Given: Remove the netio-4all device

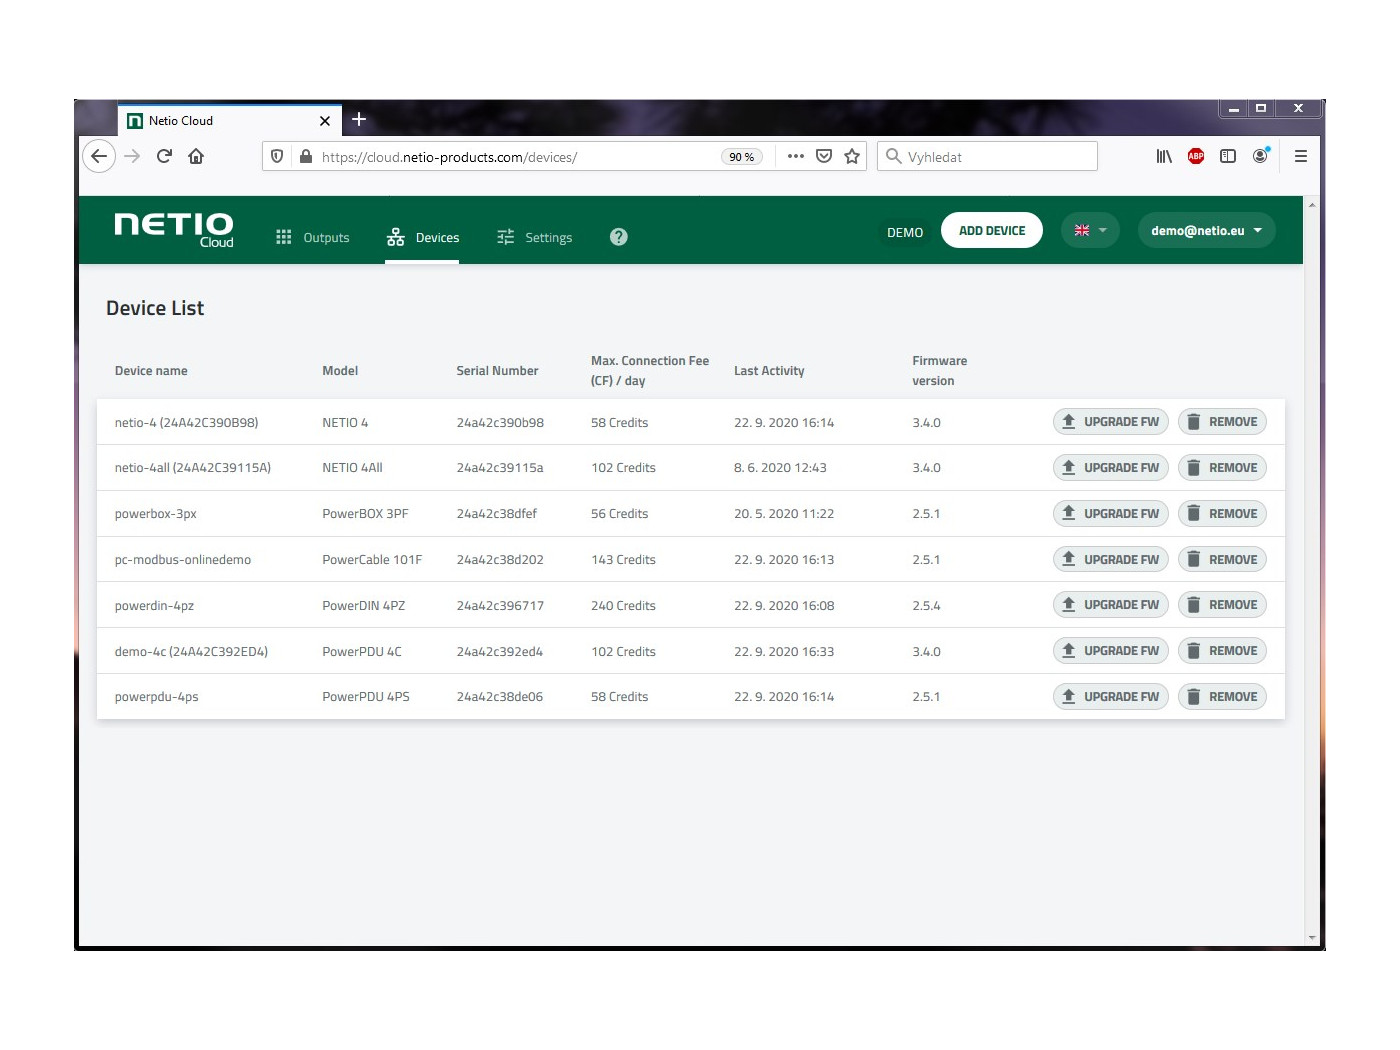Looking at the screenshot, I should pos(1222,468).
